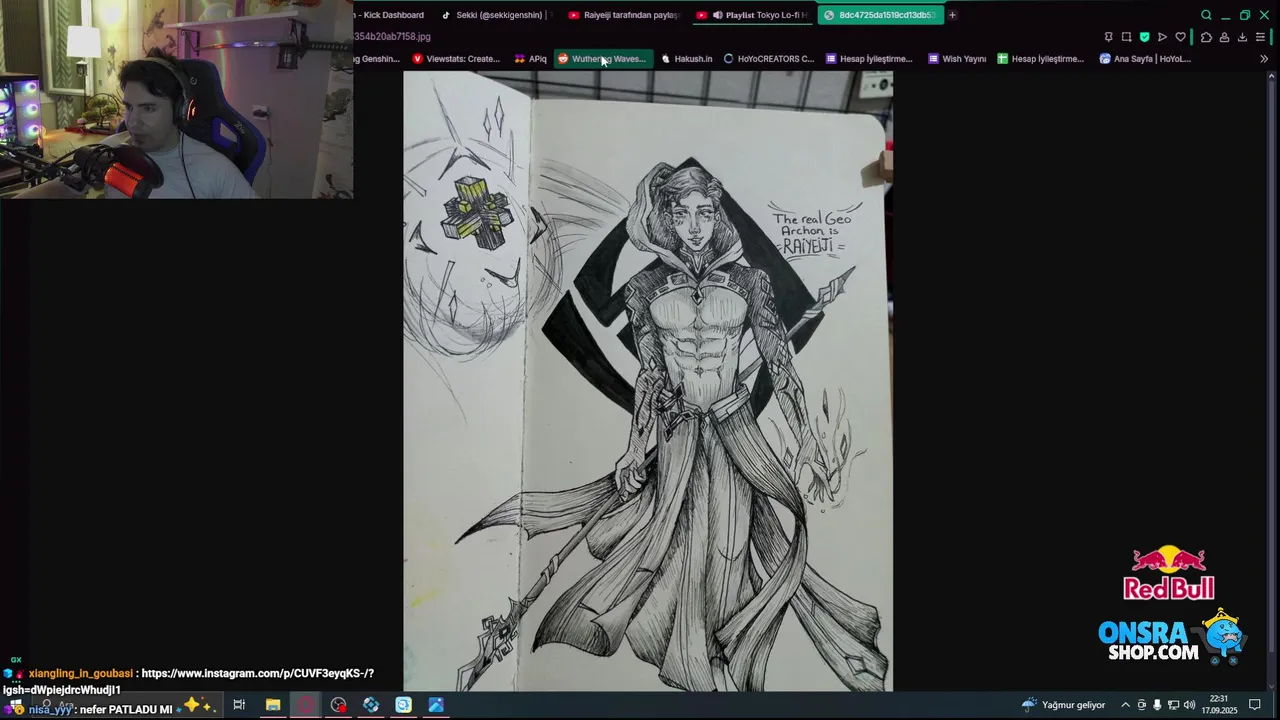Click the snapshot icon in browser toolbar
Image resolution: width=1280 pixels, height=720 pixels.
[1126, 37]
